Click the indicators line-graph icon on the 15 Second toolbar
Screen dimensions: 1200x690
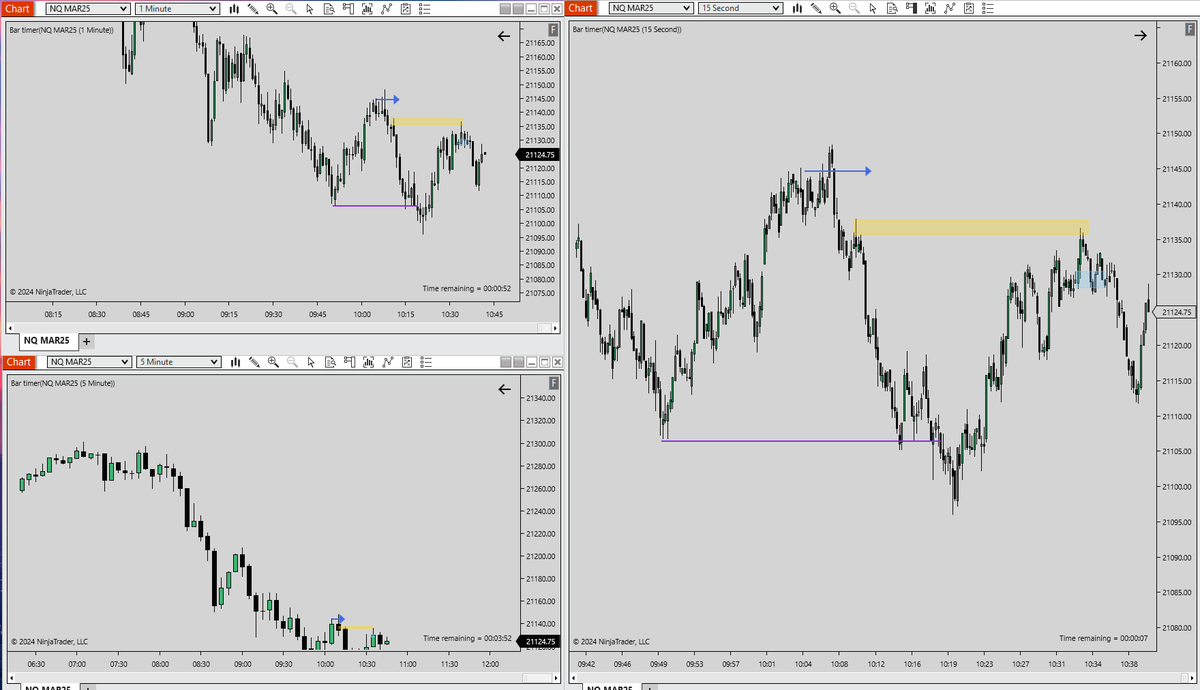click(948, 8)
